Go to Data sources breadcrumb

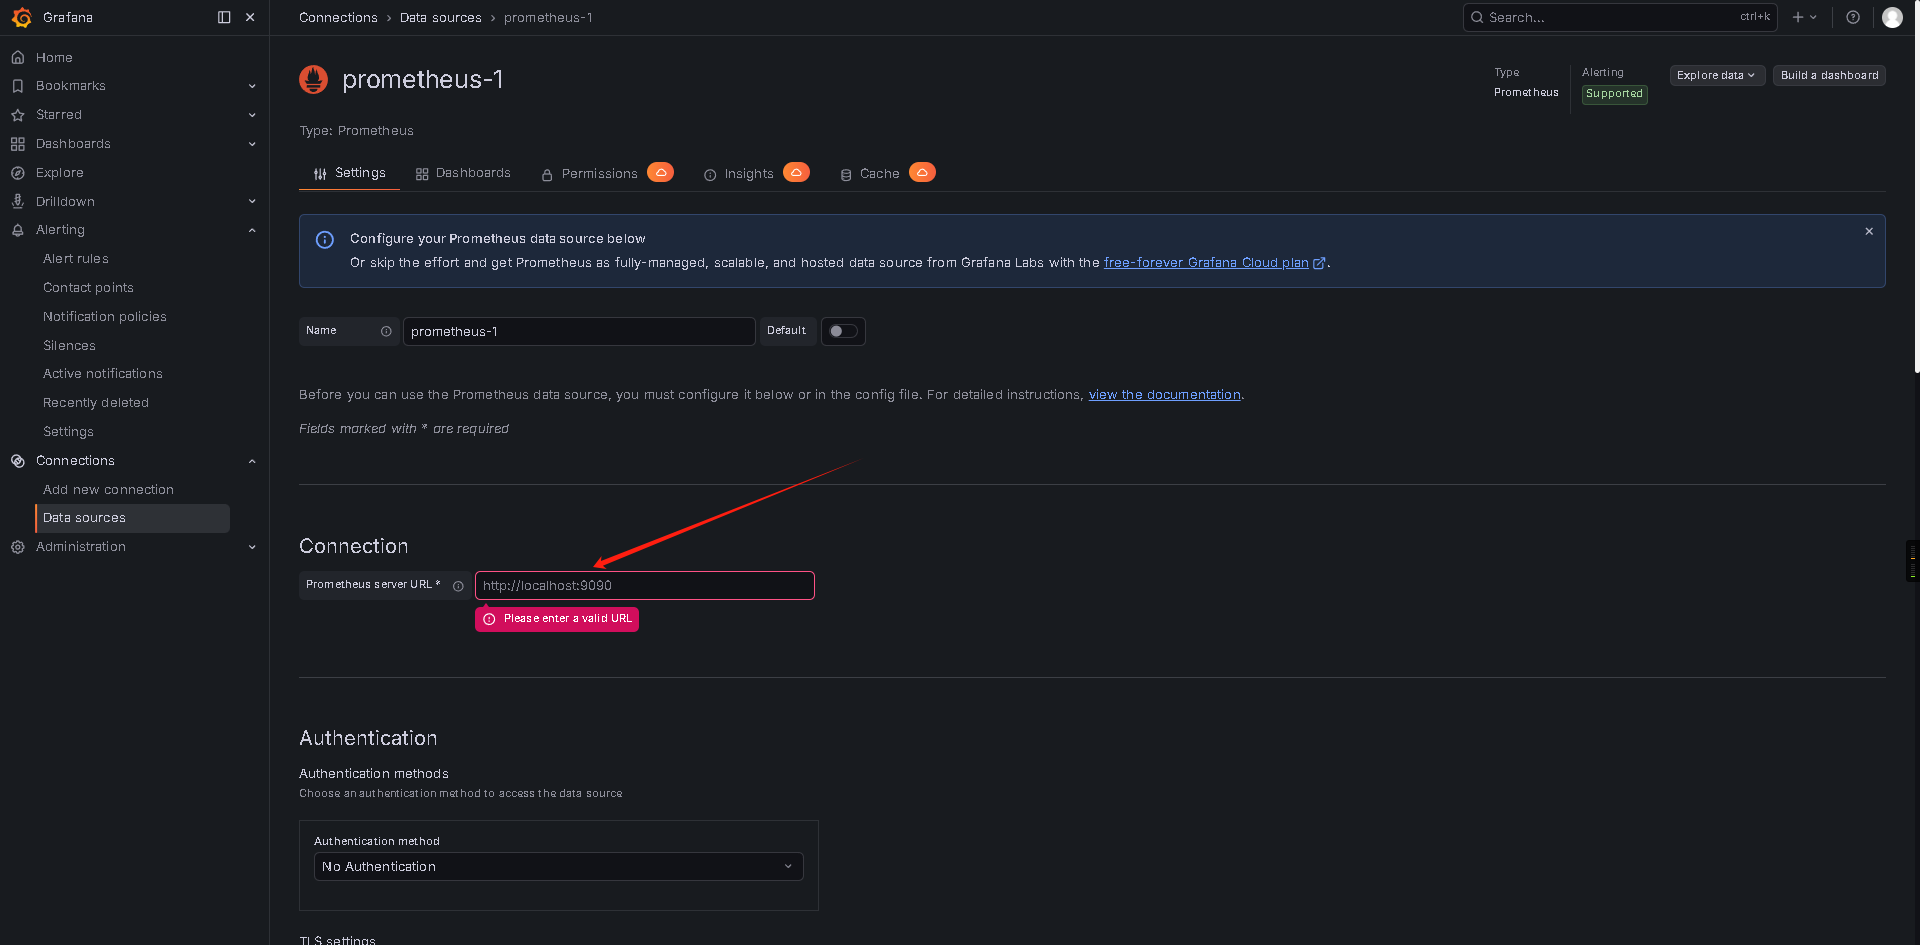click(441, 18)
